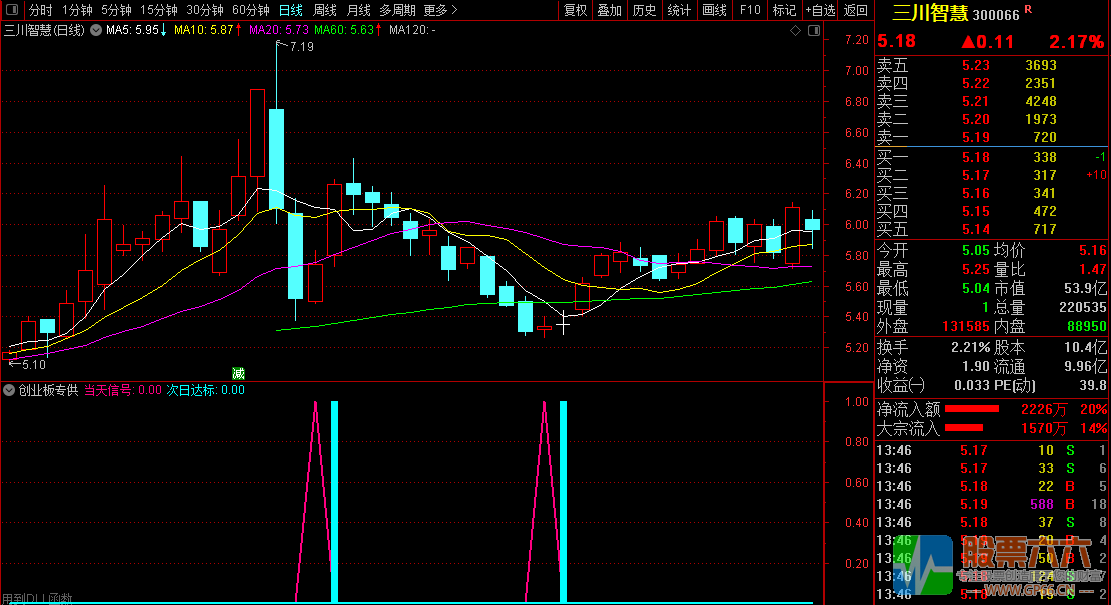Select the 画线 drawing tool
The image size is (1111, 605).
point(714,10)
